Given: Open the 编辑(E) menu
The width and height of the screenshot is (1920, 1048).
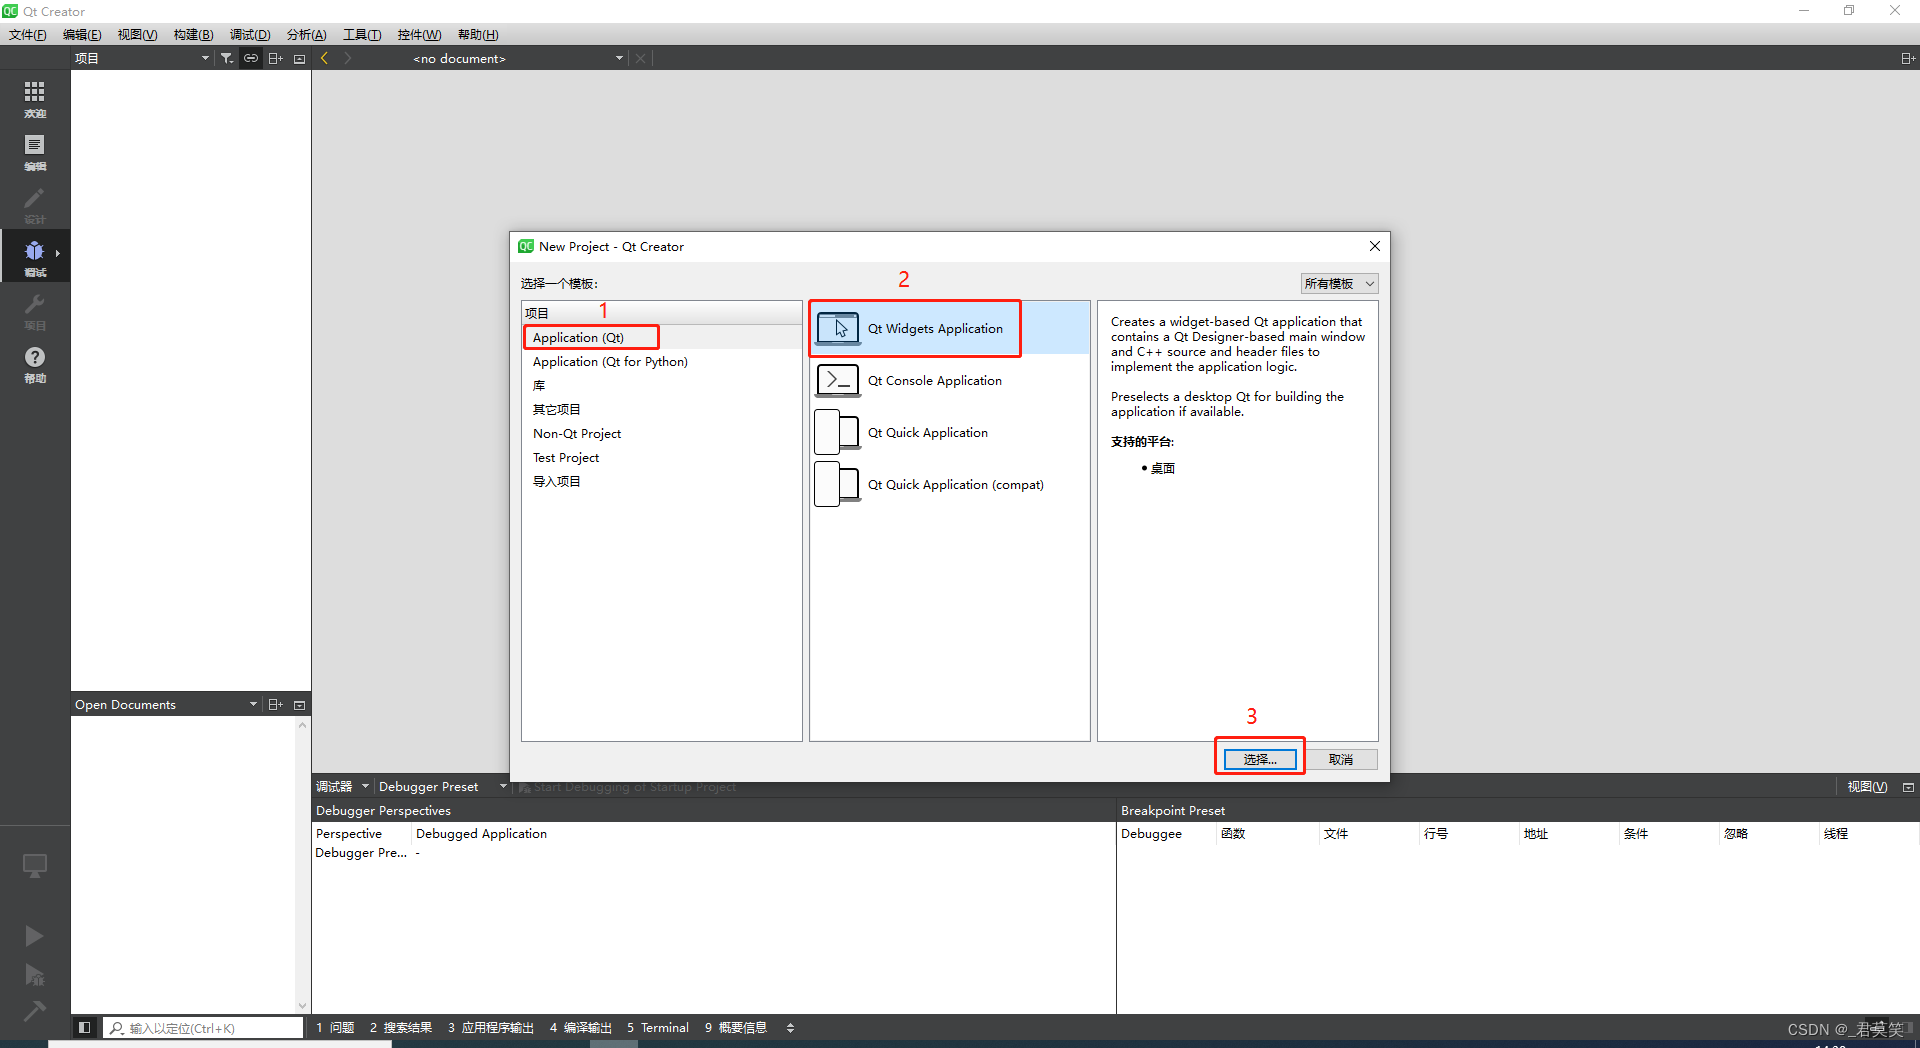Looking at the screenshot, I should click(x=82, y=35).
